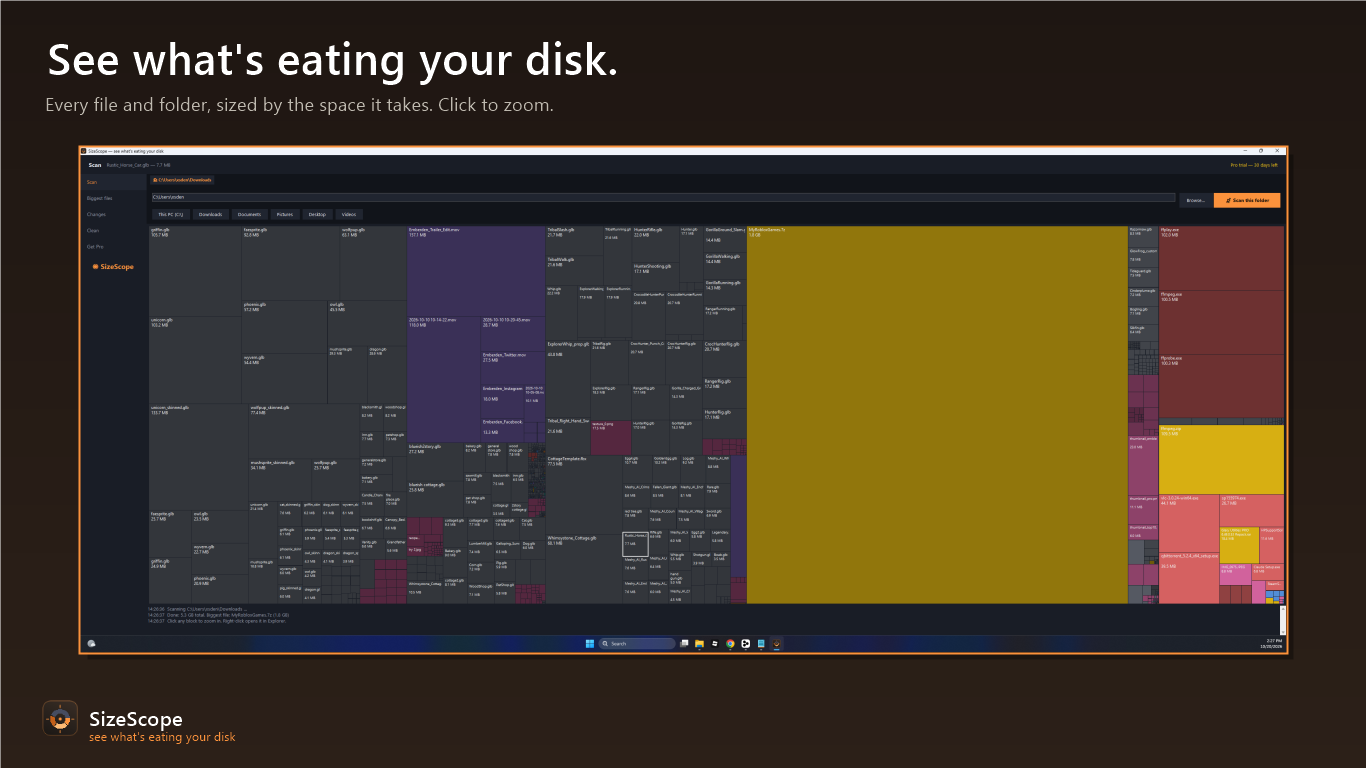This screenshot has height=768, width=1366.
Task: Zoom into the ffplay.exe block
Action: tap(1221, 258)
